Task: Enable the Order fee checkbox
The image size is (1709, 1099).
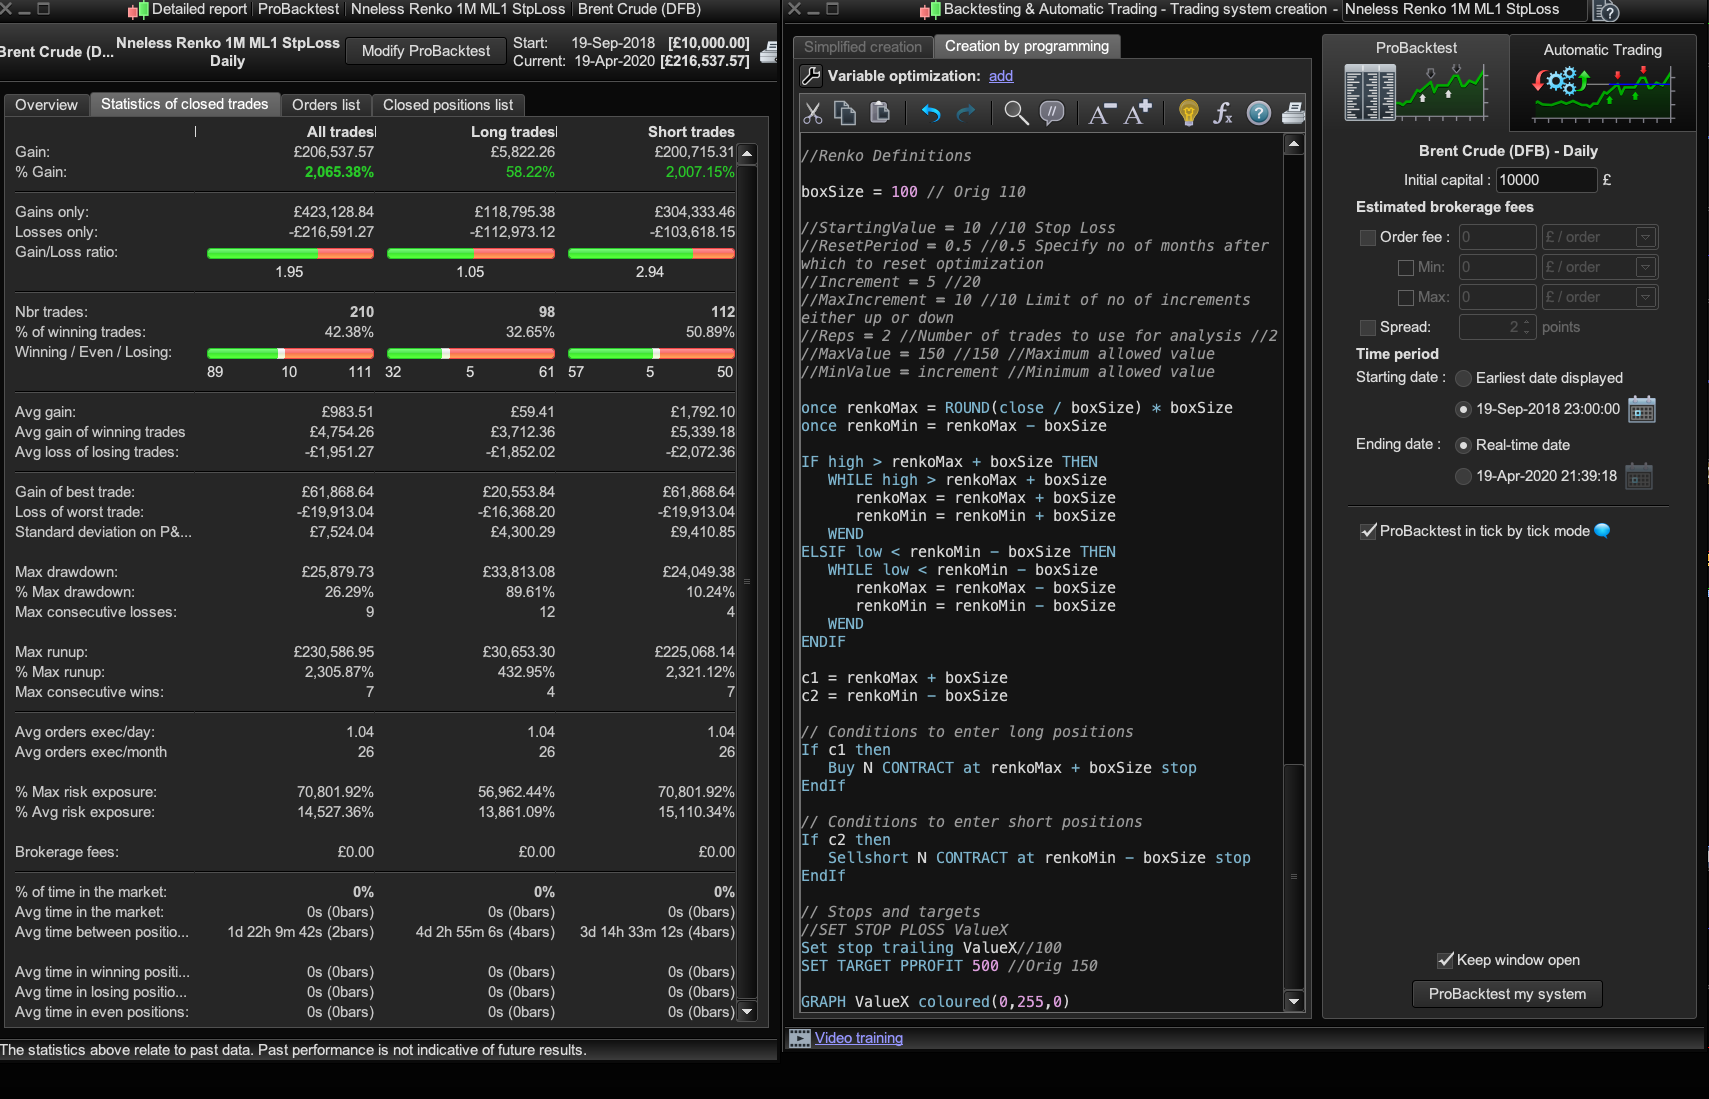Action: pos(1367,238)
